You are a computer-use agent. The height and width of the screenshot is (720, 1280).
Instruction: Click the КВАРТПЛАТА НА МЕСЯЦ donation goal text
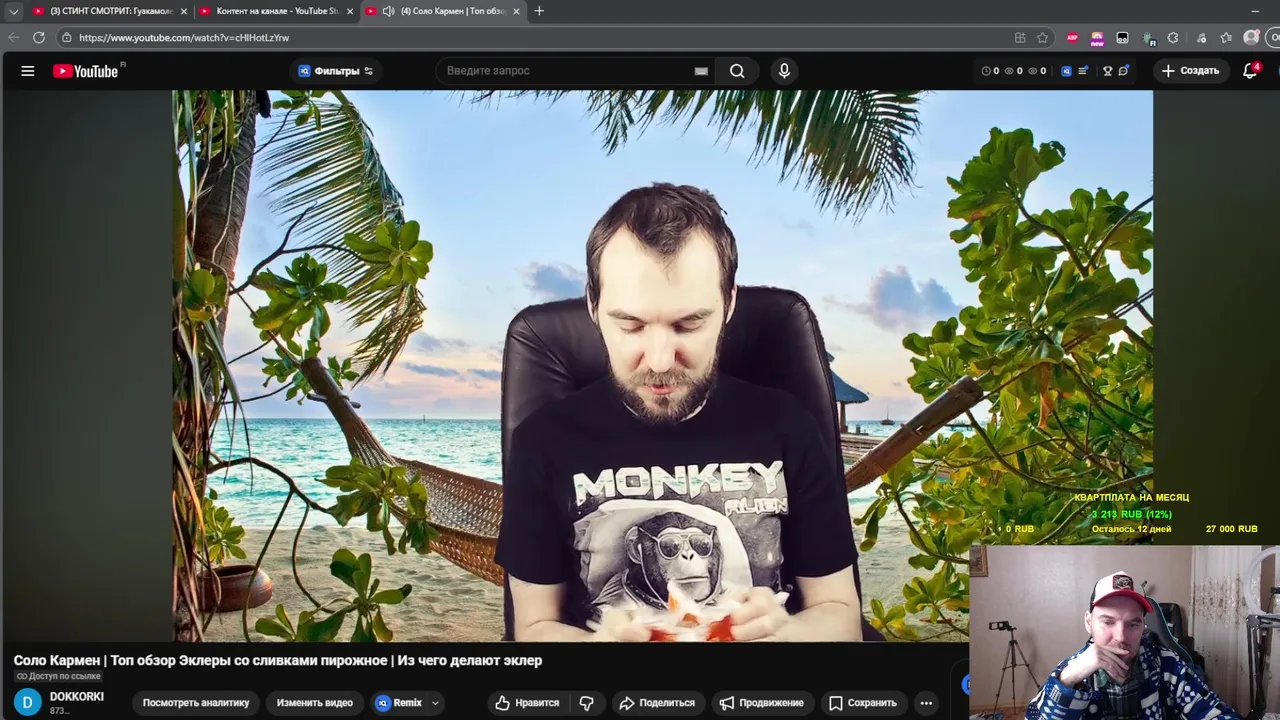pyautogui.click(x=1131, y=497)
